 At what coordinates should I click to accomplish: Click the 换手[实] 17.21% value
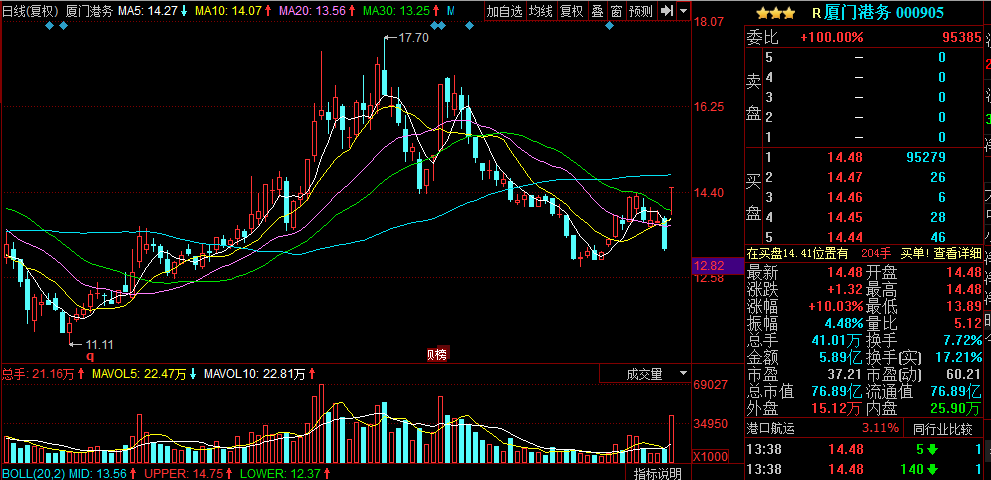coord(959,357)
